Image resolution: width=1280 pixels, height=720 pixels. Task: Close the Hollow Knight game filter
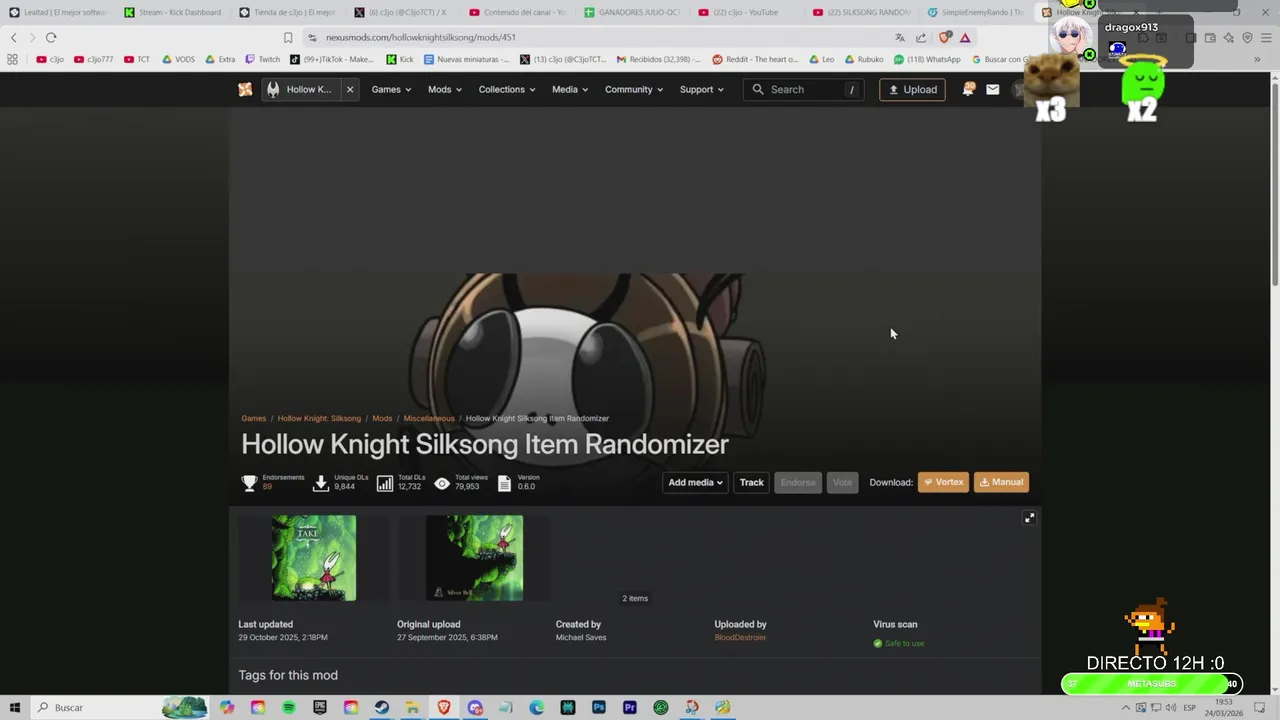pos(350,89)
